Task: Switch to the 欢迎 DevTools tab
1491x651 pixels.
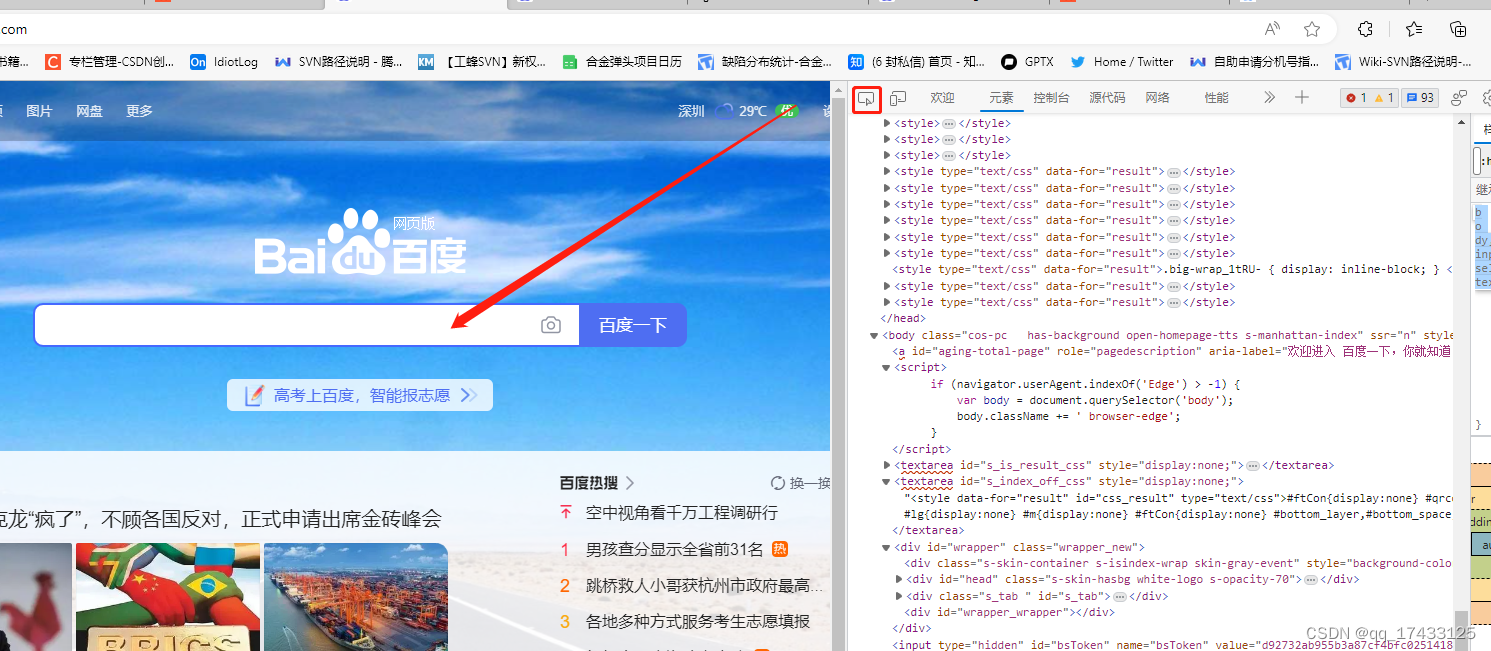Action: click(x=942, y=98)
